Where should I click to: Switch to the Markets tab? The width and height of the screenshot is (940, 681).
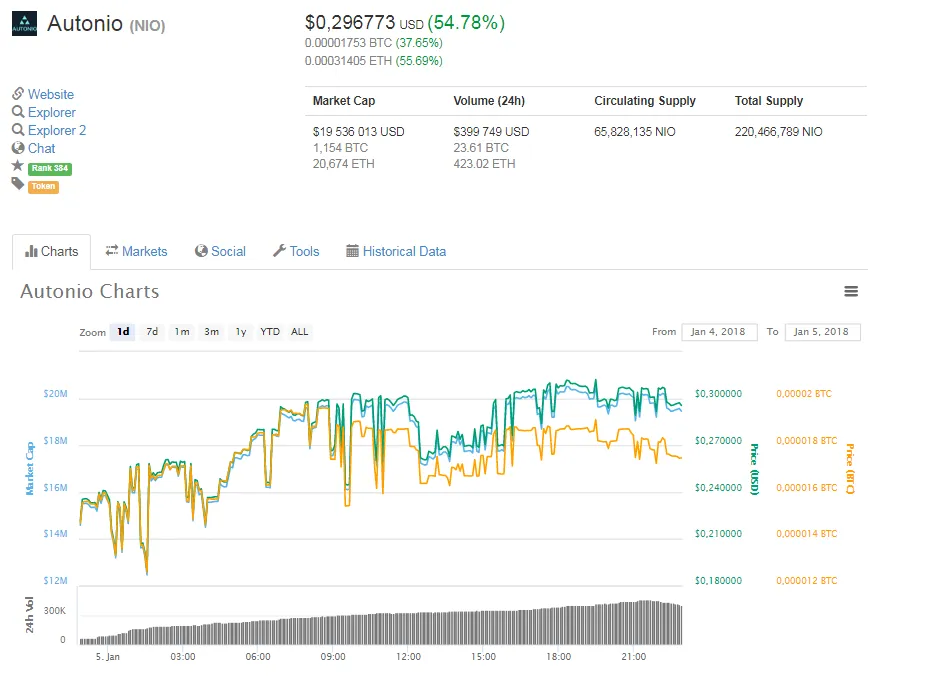(x=137, y=252)
